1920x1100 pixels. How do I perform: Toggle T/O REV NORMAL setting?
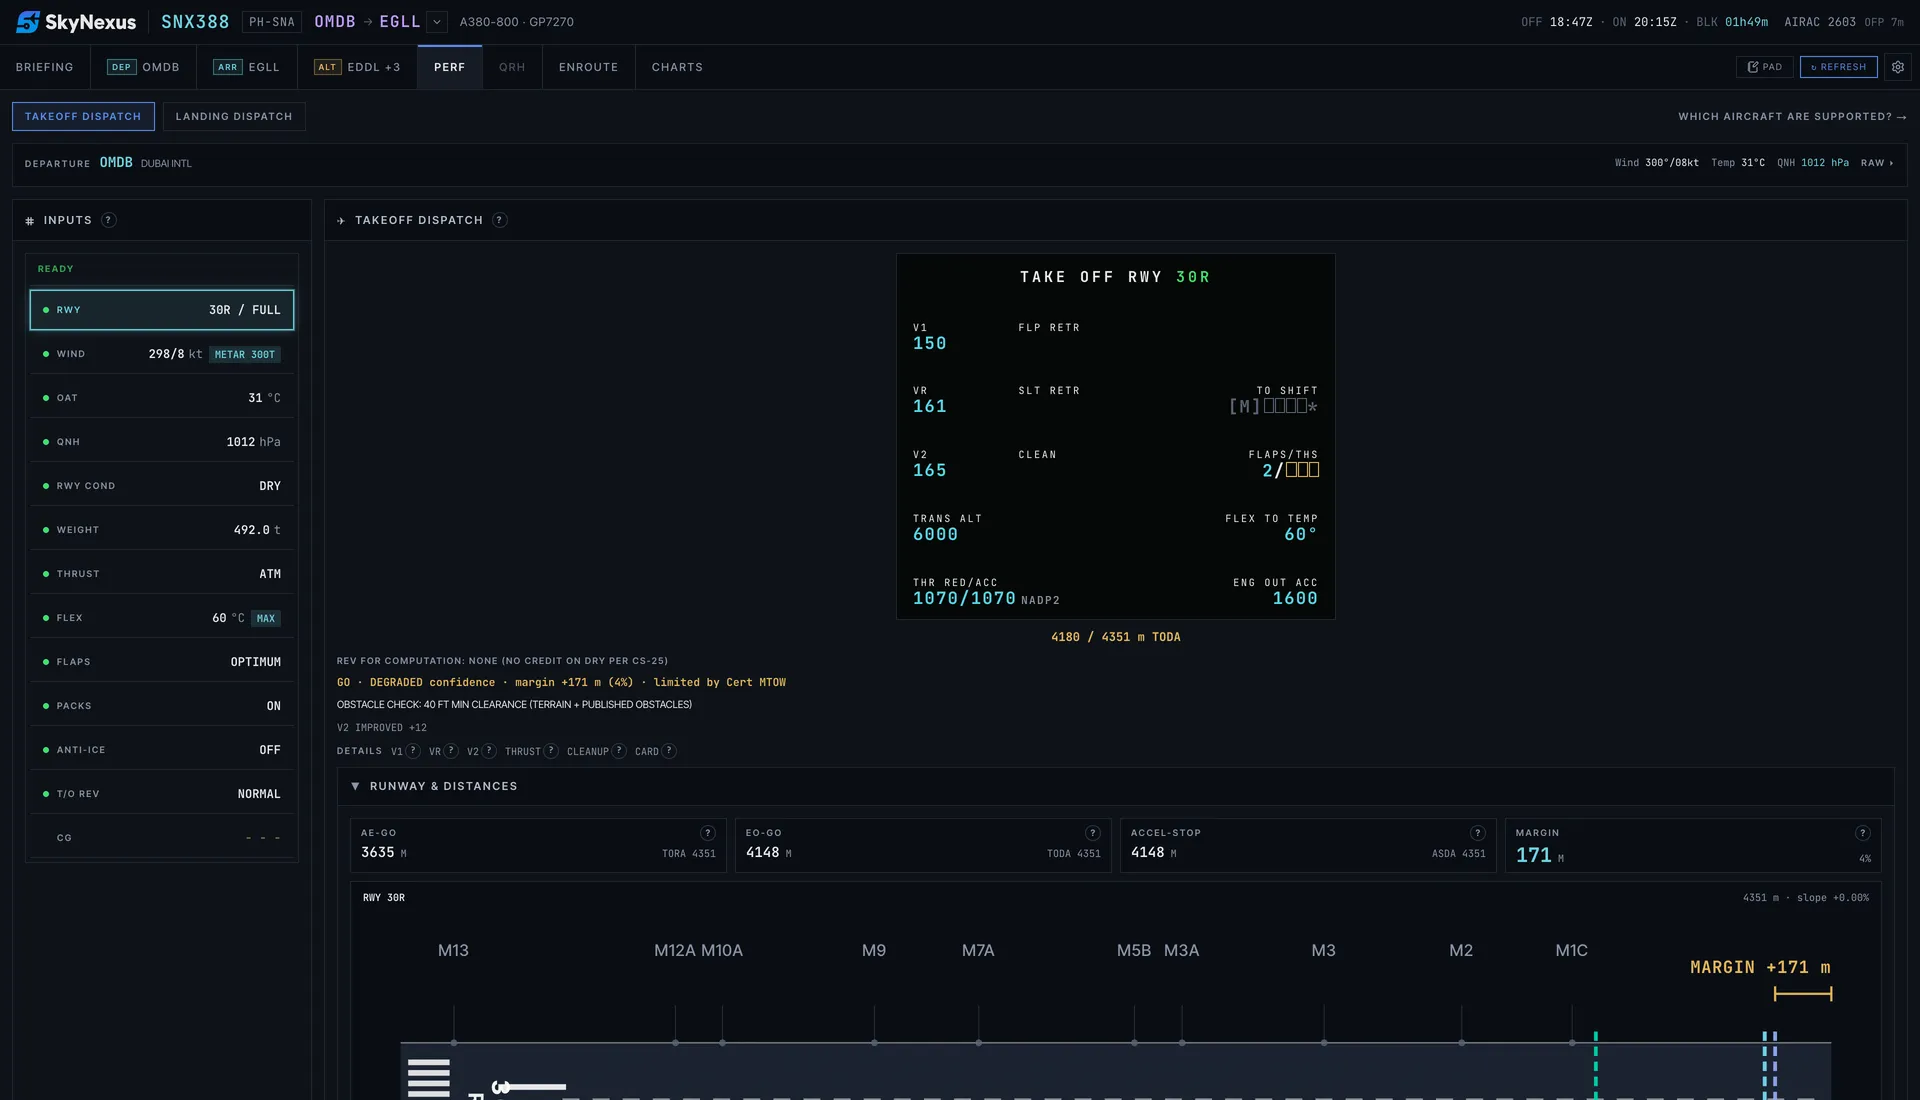coord(162,794)
